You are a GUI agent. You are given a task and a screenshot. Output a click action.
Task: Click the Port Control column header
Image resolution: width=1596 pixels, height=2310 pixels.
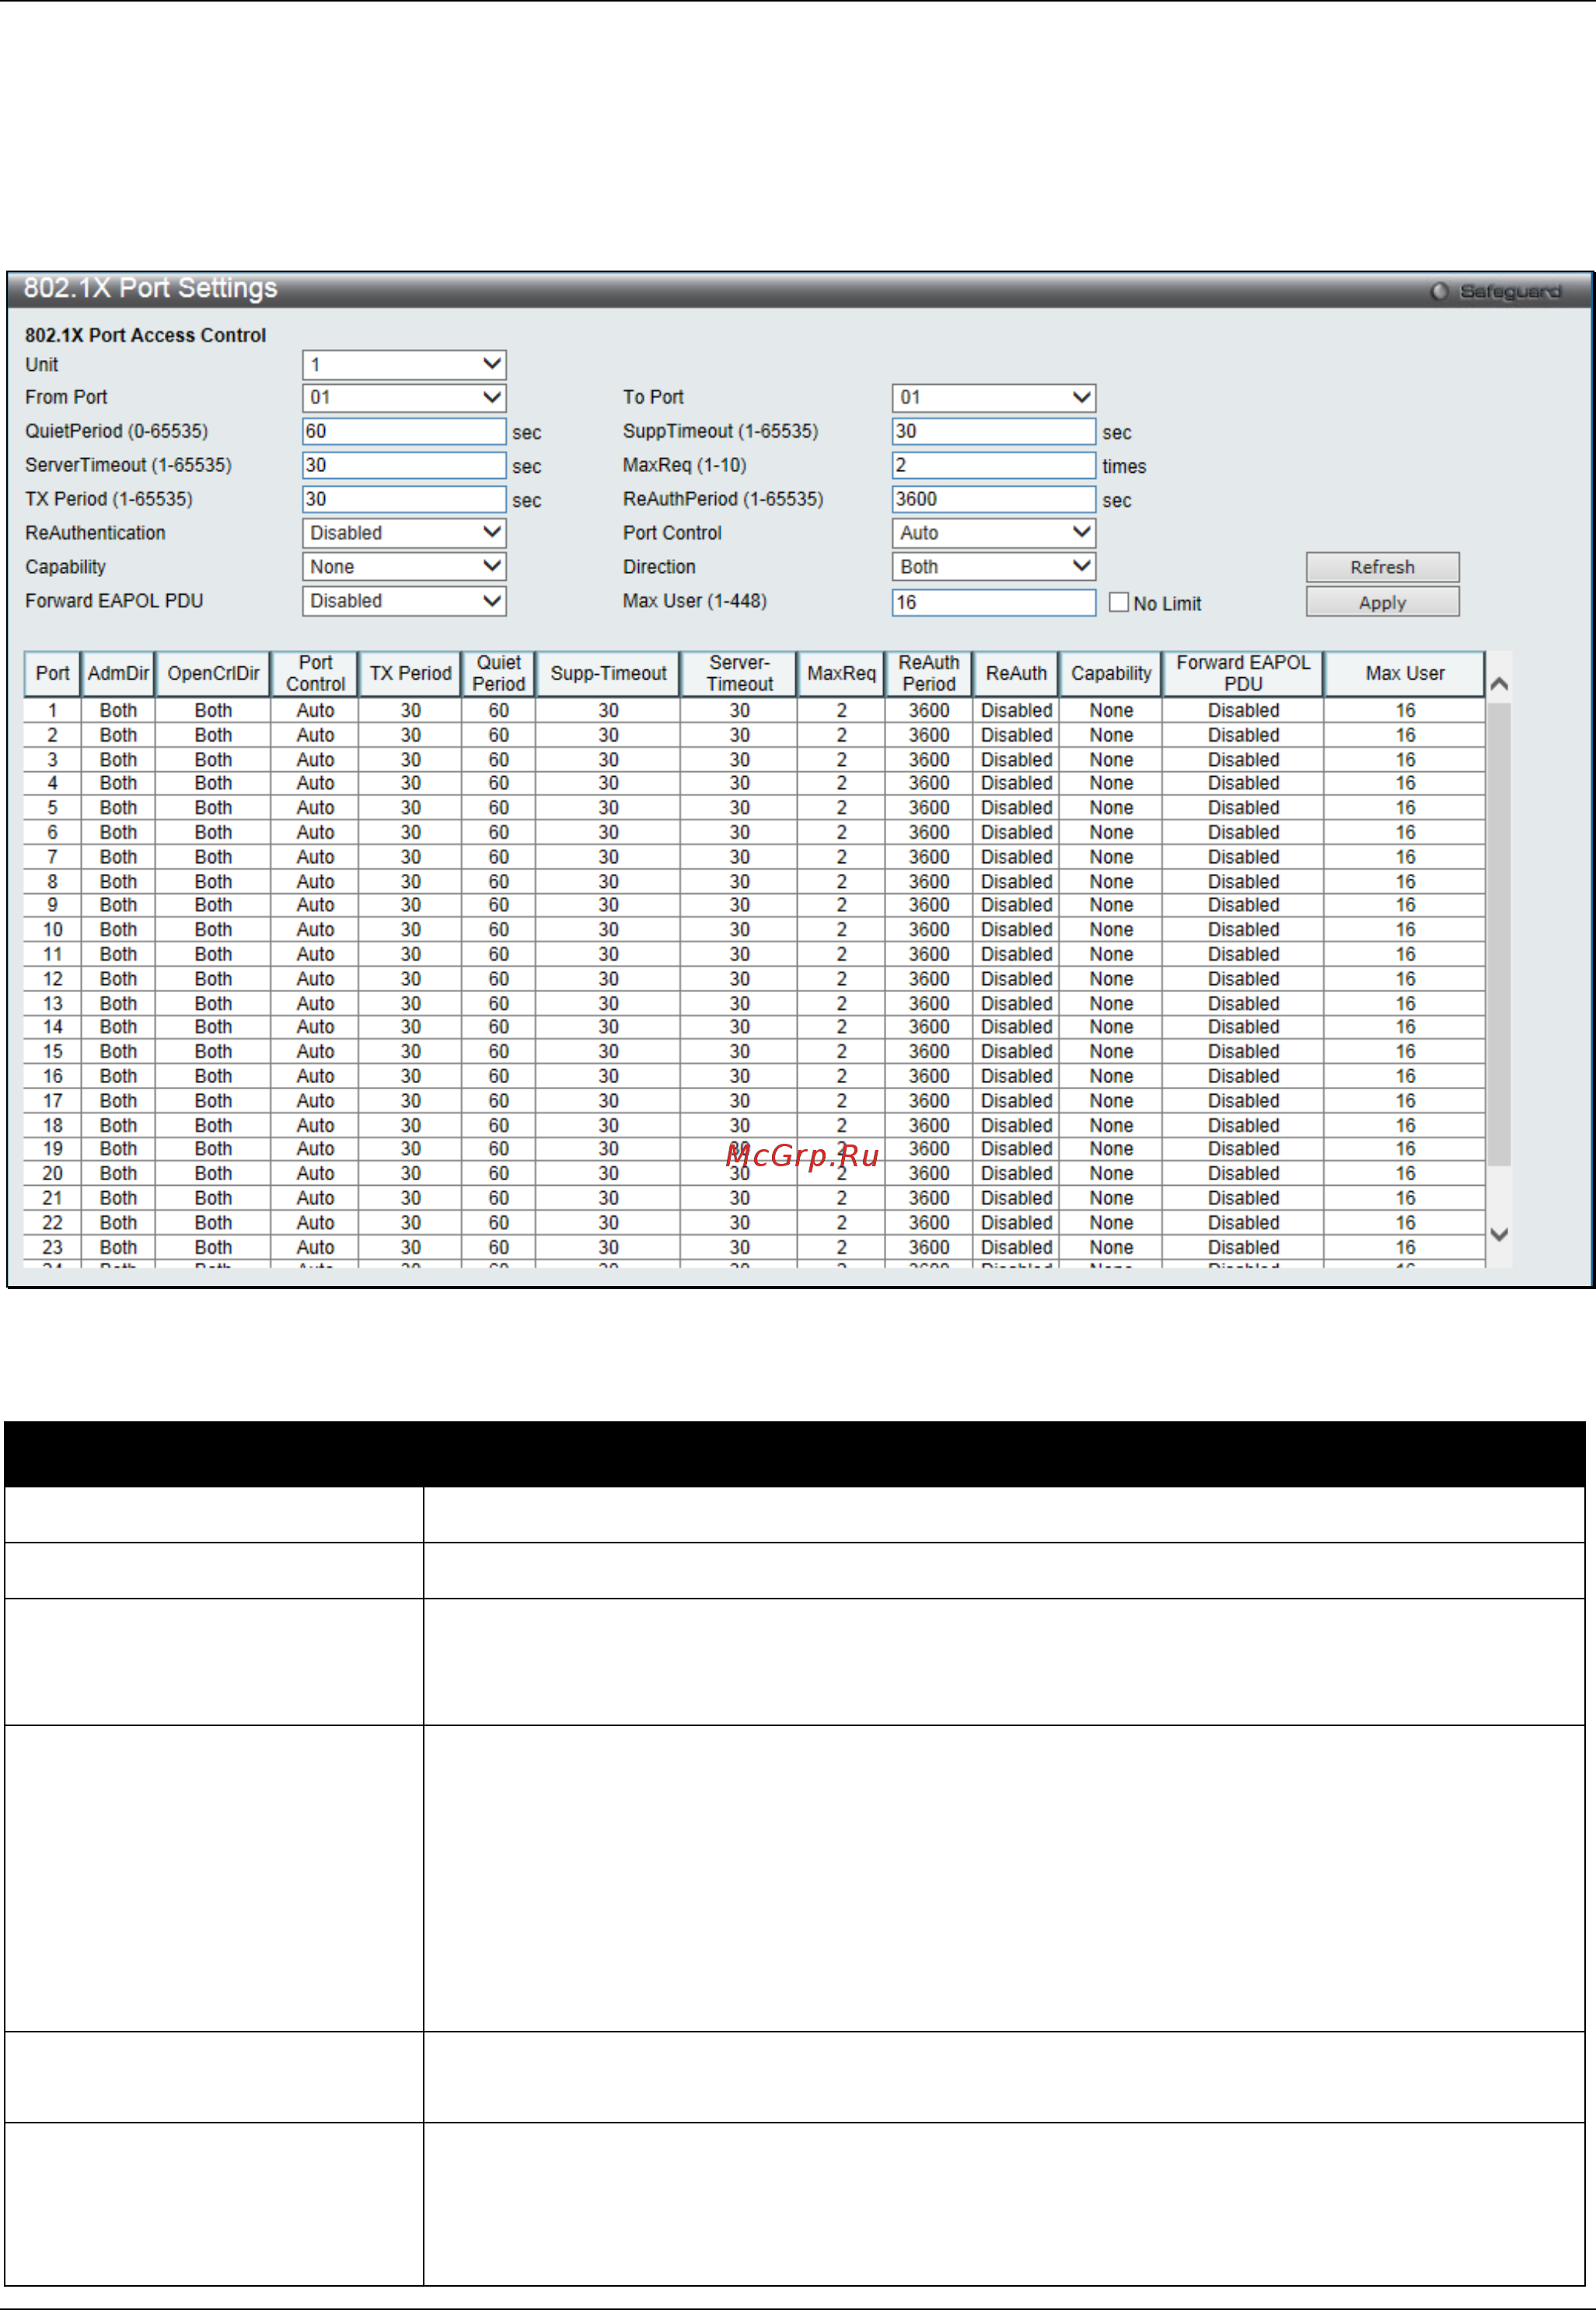coord(315,674)
